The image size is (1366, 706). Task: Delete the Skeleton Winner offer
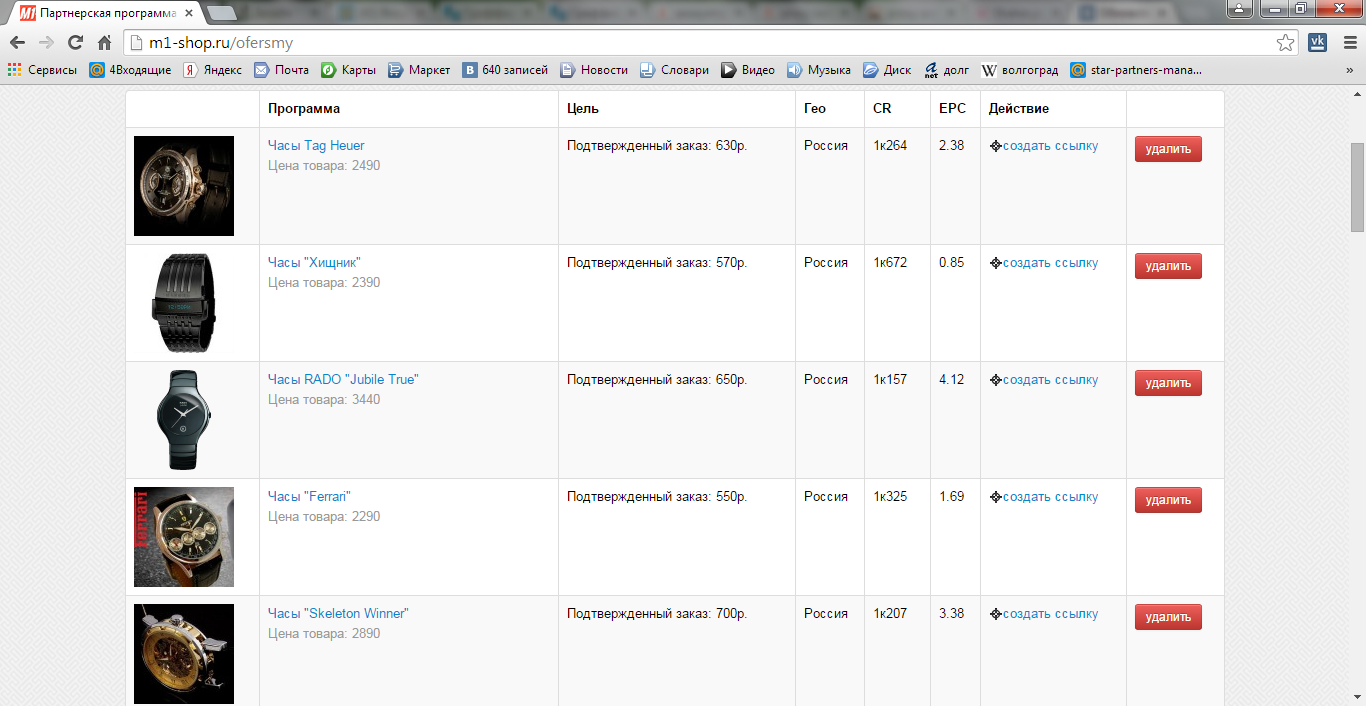tap(1168, 617)
